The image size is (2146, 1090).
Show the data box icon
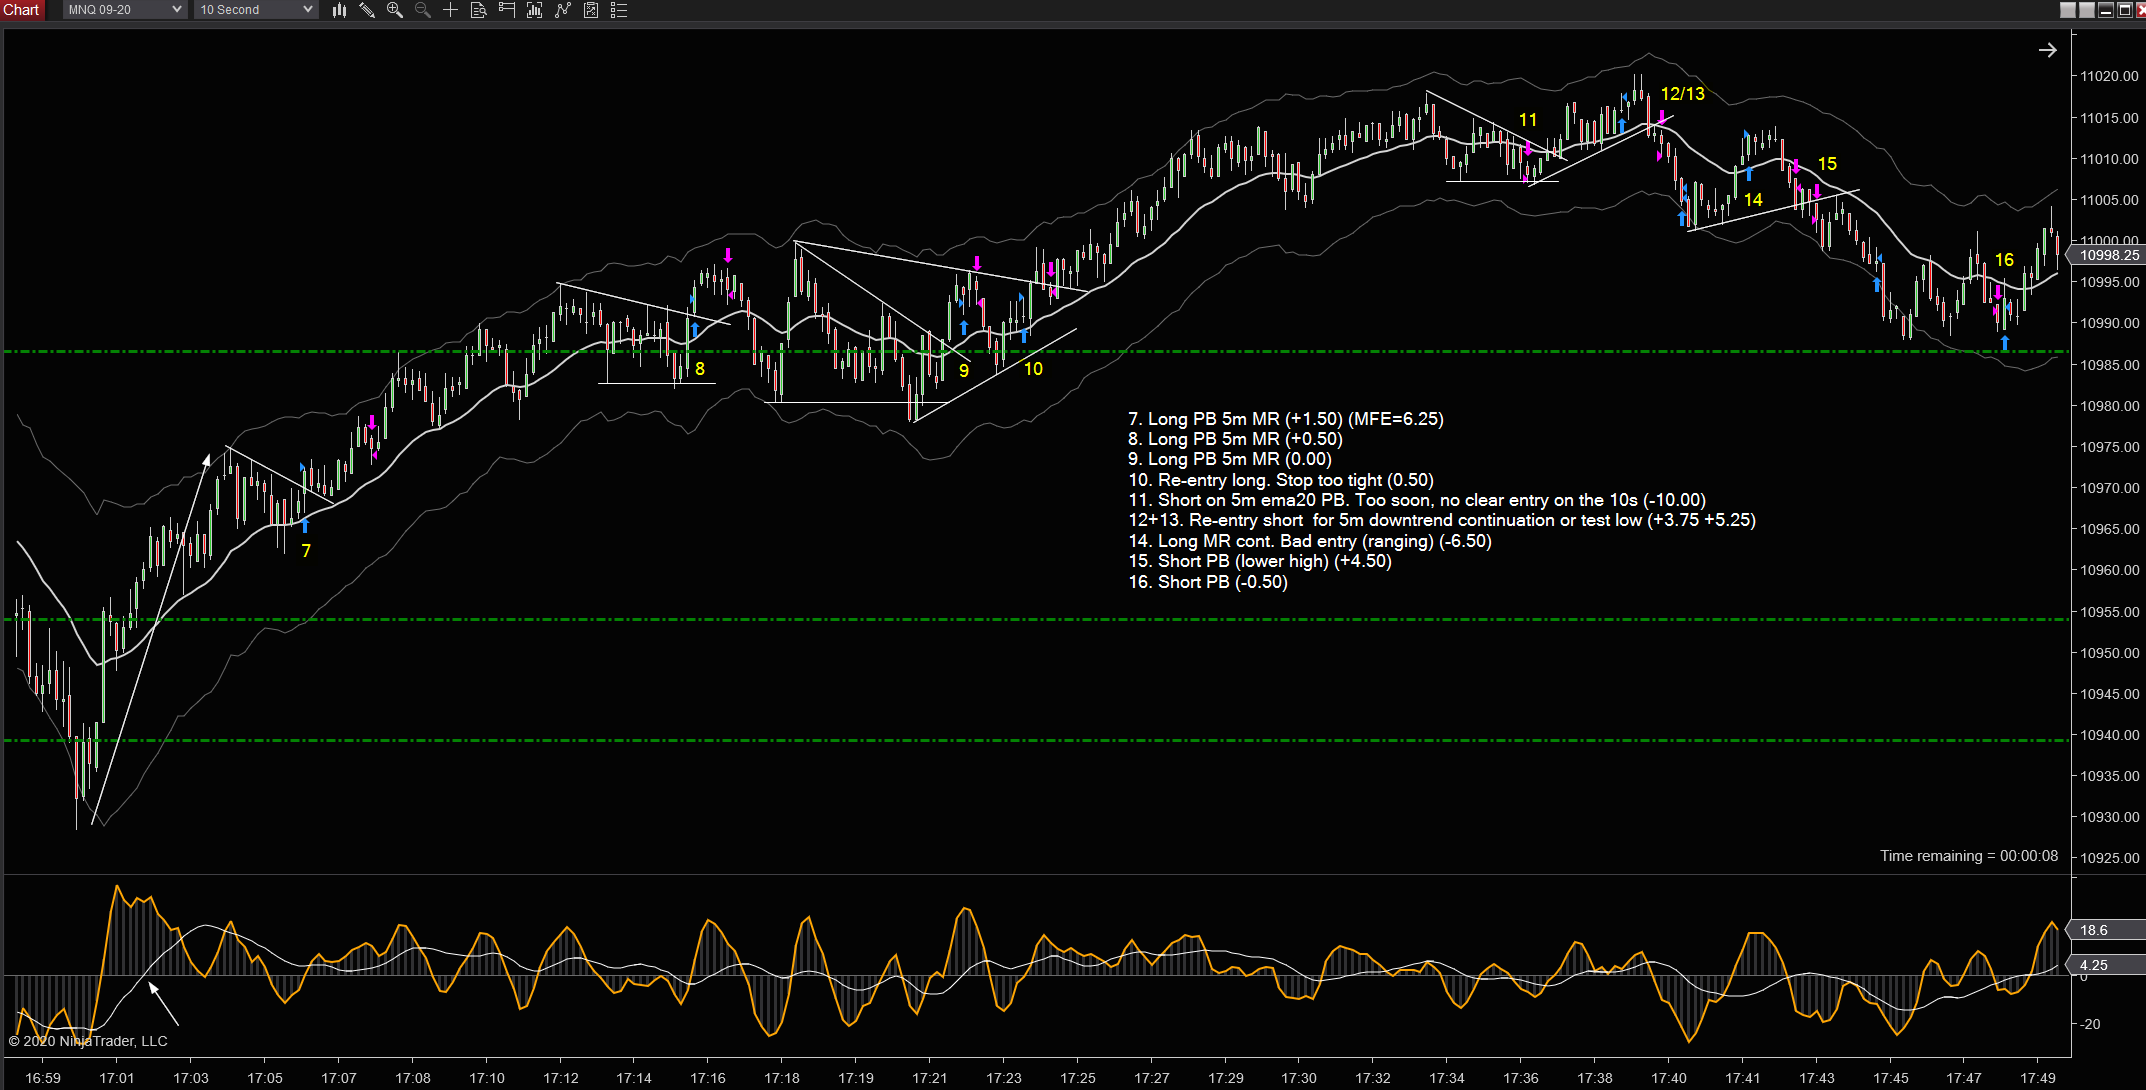(479, 10)
